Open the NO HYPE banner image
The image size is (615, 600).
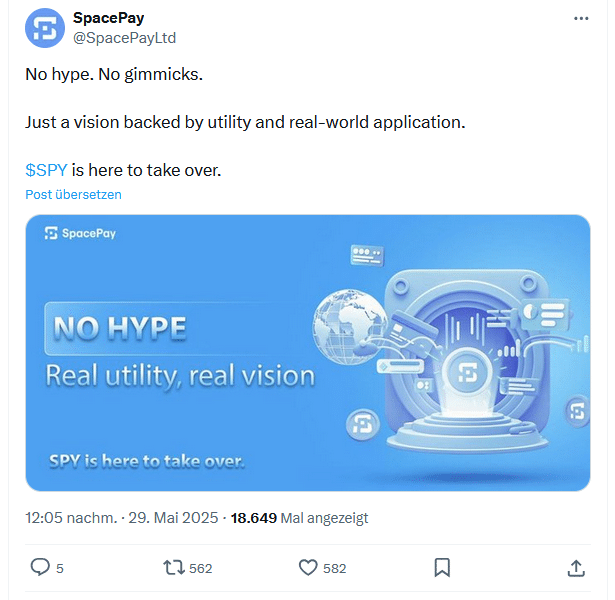[x=307, y=353]
